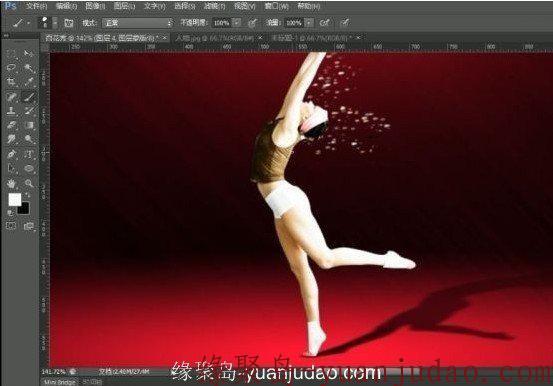Click the Photoshop Ps logo
Screen dimensions: 553x386
coord(11,6)
